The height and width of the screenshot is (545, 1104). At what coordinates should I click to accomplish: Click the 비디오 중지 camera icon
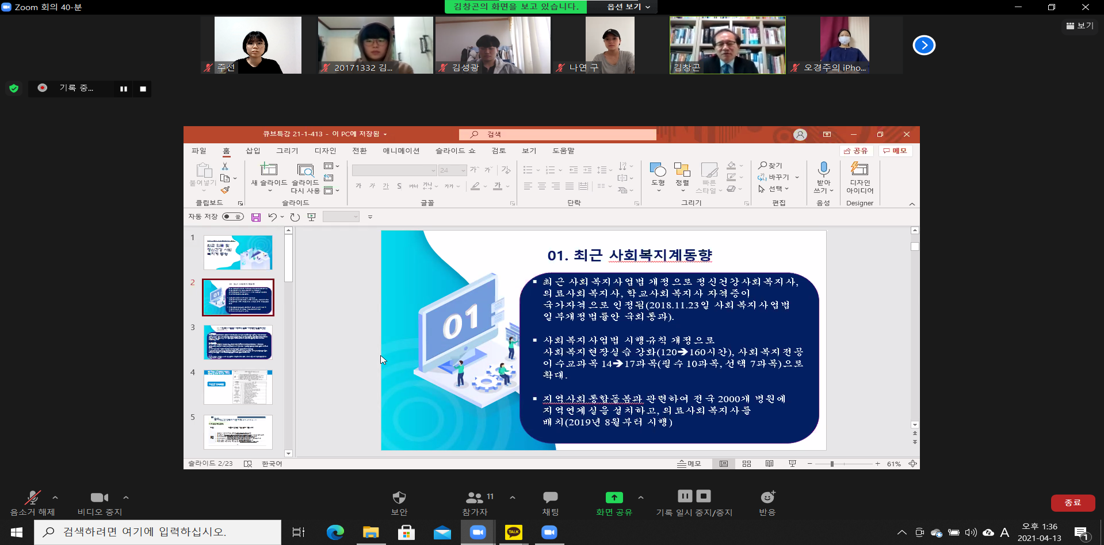click(99, 498)
